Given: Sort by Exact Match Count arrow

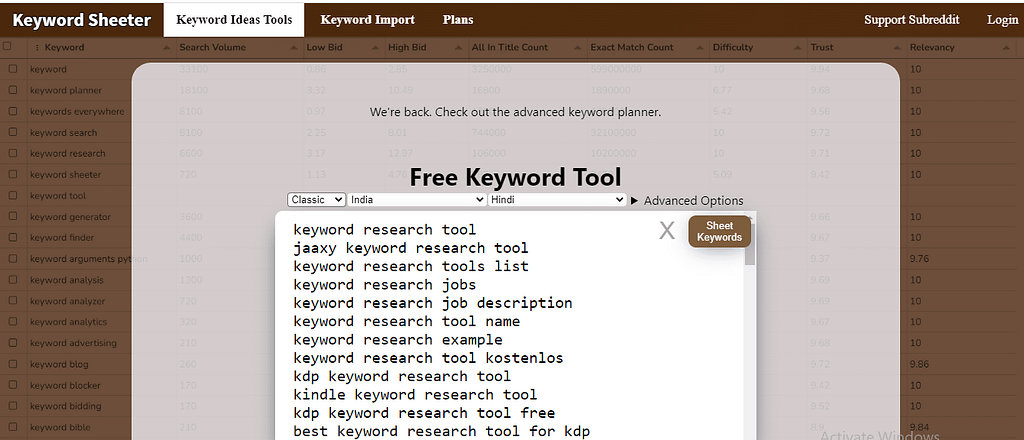Looking at the screenshot, I should (700, 48).
